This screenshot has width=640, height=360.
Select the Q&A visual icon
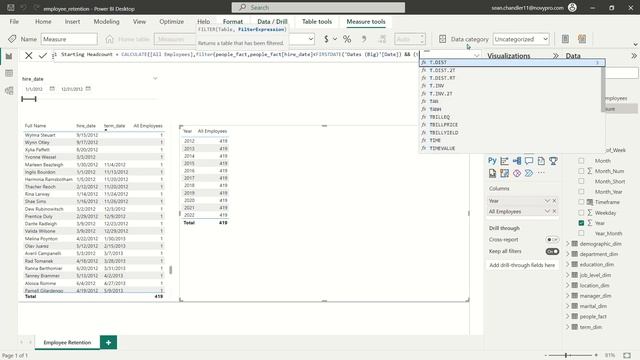529,161
